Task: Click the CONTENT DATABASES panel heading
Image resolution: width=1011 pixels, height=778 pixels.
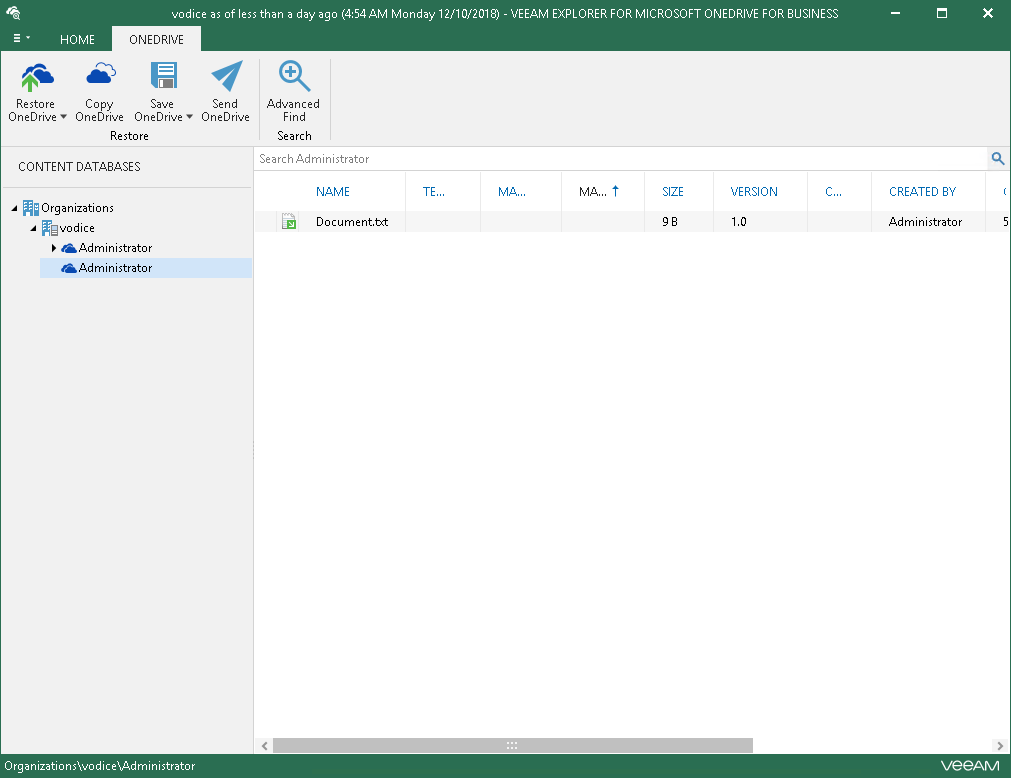Action: pyautogui.click(x=79, y=166)
